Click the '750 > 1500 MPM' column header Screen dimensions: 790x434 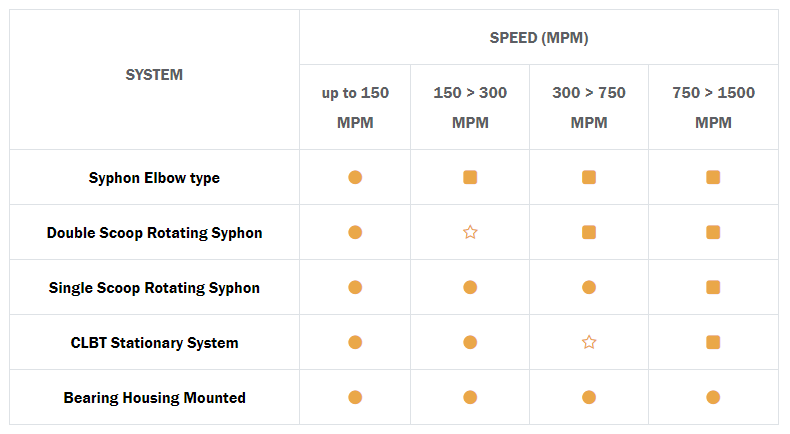pyautogui.click(x=713, y=107)
